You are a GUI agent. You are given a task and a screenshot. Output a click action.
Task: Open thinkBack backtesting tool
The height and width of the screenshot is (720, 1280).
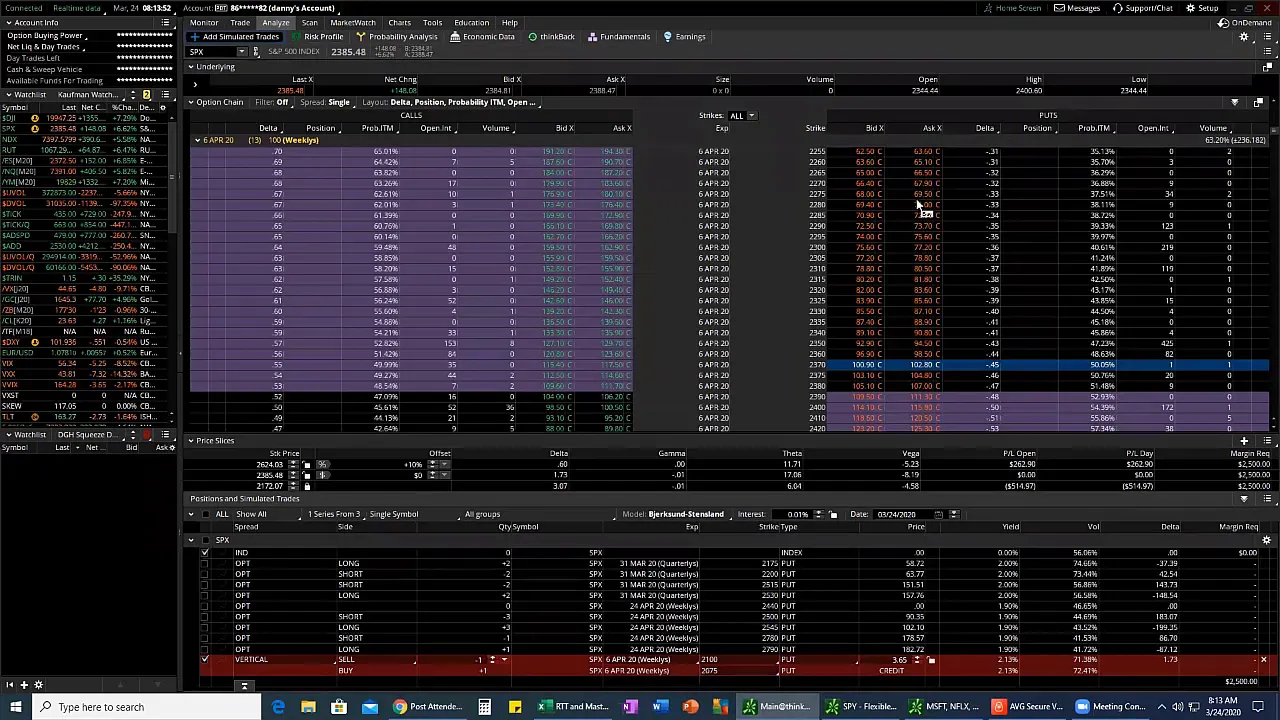pyautogui.click(x=551, y=37)
